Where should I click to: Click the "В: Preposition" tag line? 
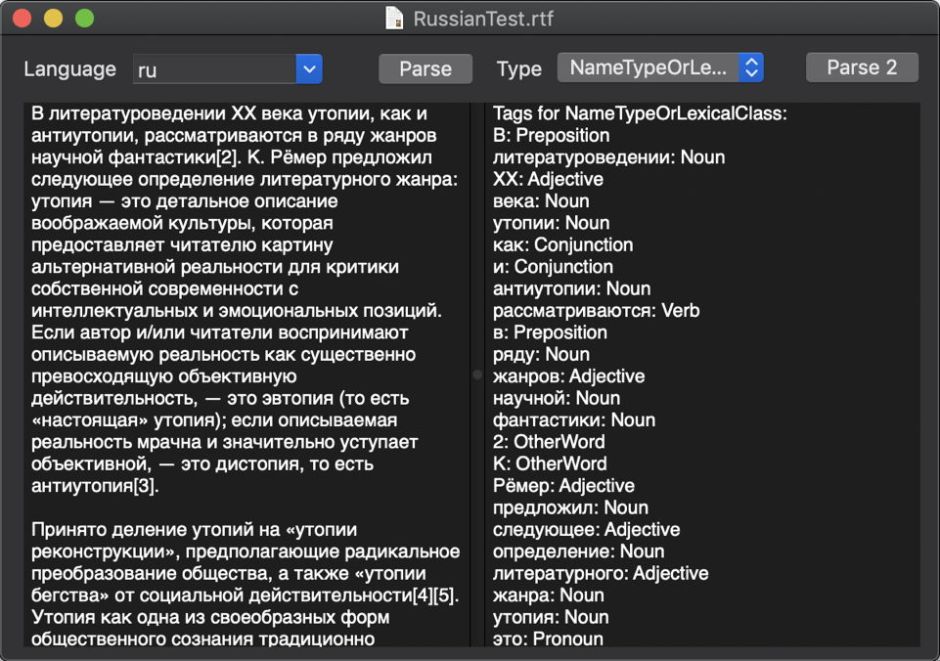click(x=551, y=135)
